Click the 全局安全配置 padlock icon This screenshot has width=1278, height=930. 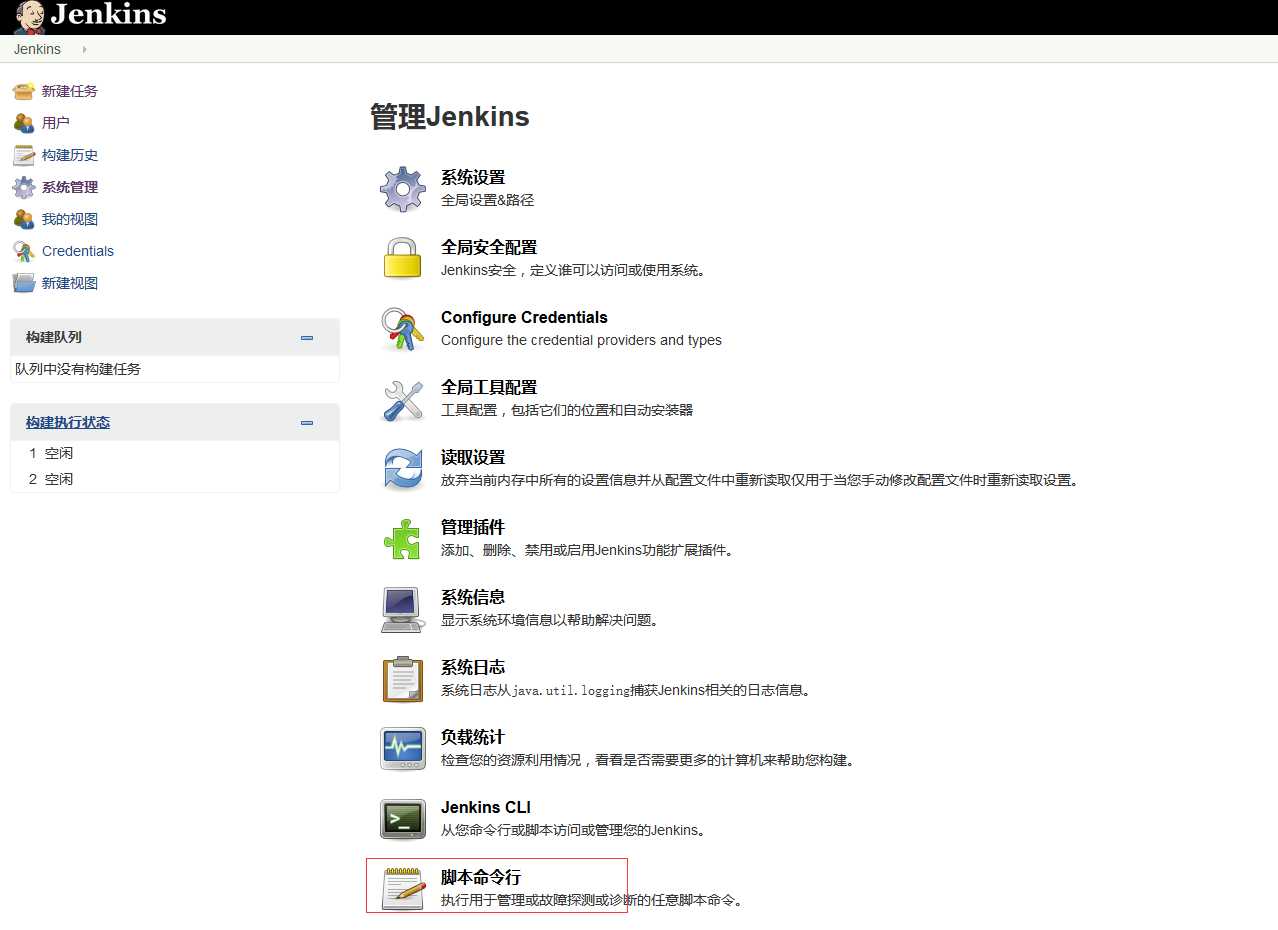pyautogui.click(x=403, y=259)
